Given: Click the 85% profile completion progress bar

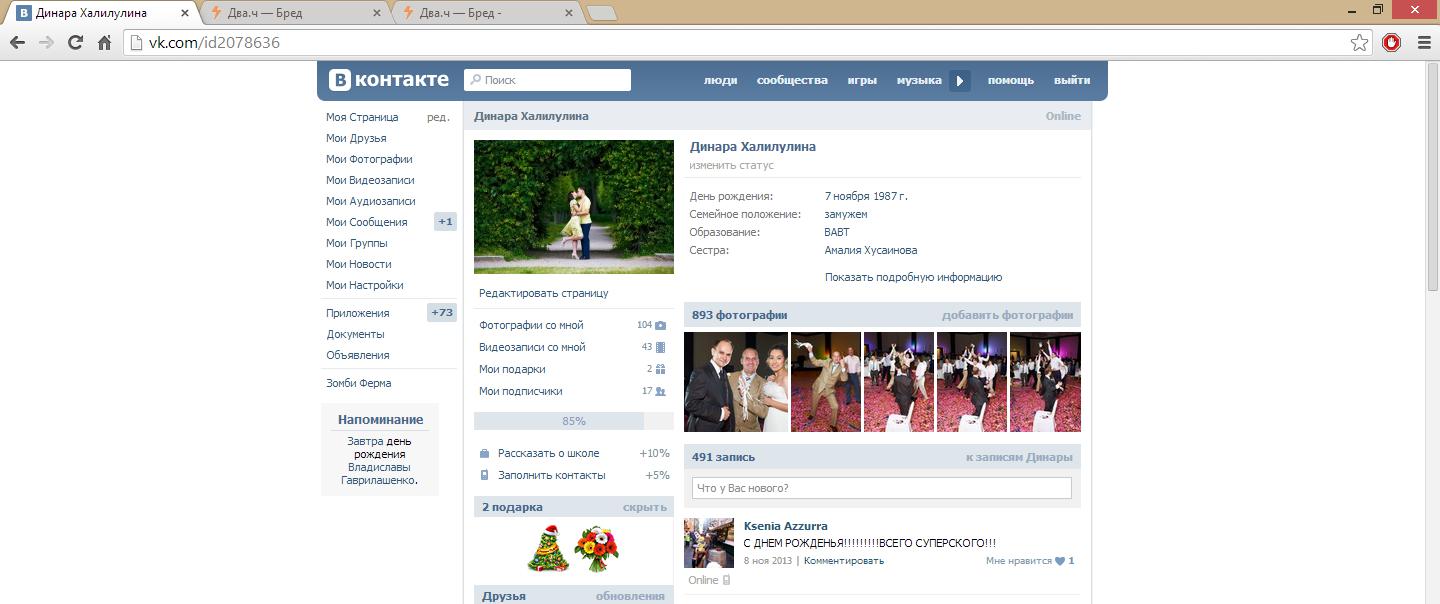Looking at the screenshot, I should tap(573, 421).
